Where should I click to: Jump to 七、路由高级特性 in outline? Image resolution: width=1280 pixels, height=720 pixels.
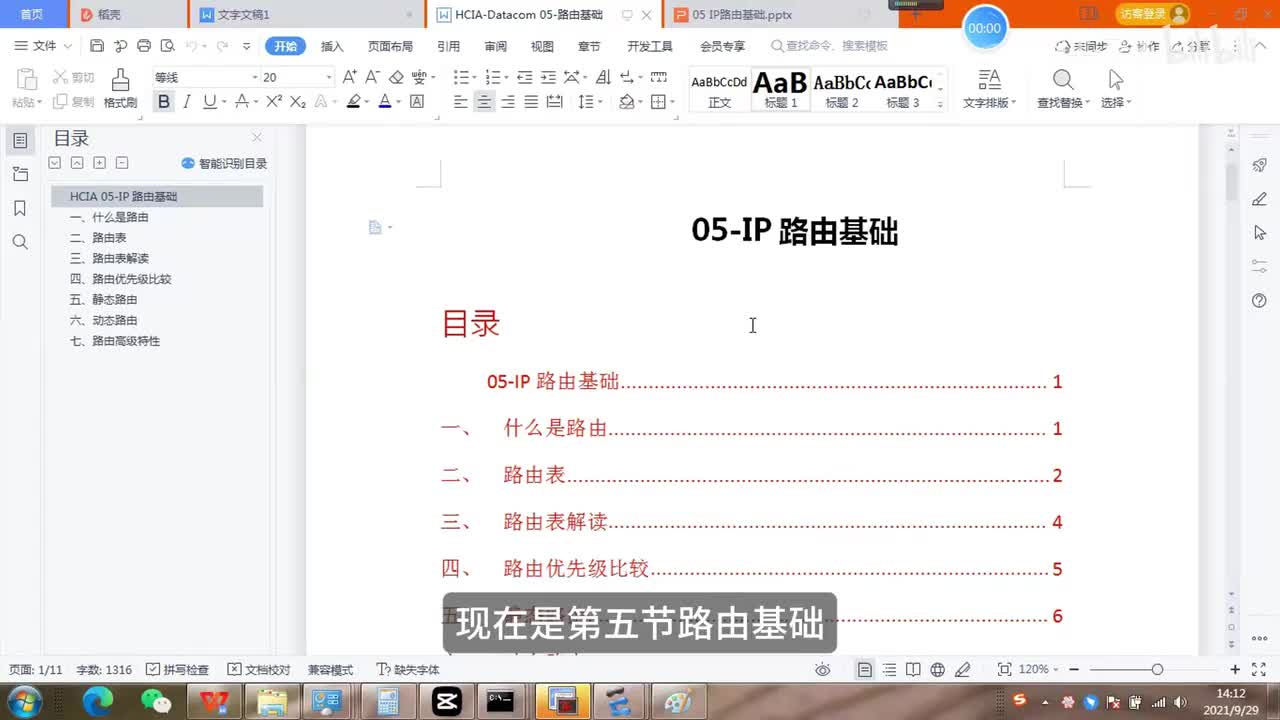[114, 341]
